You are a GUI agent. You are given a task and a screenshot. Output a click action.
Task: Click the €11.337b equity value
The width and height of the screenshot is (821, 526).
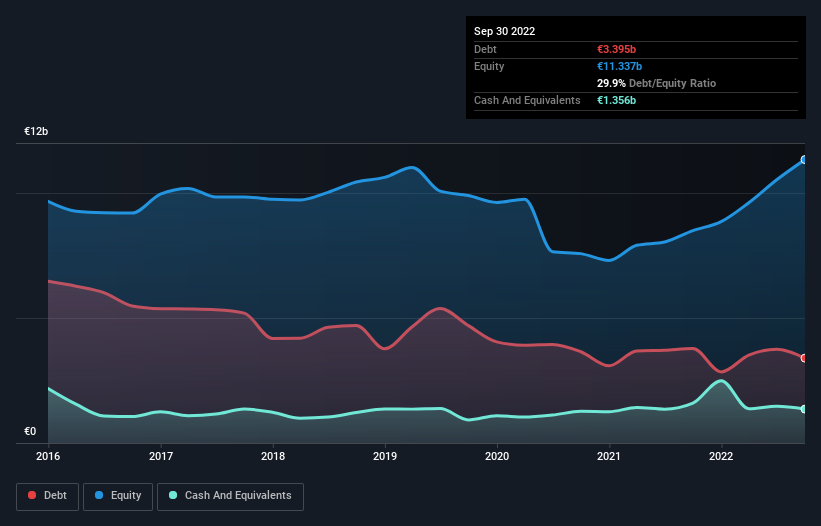pos(619,66)
